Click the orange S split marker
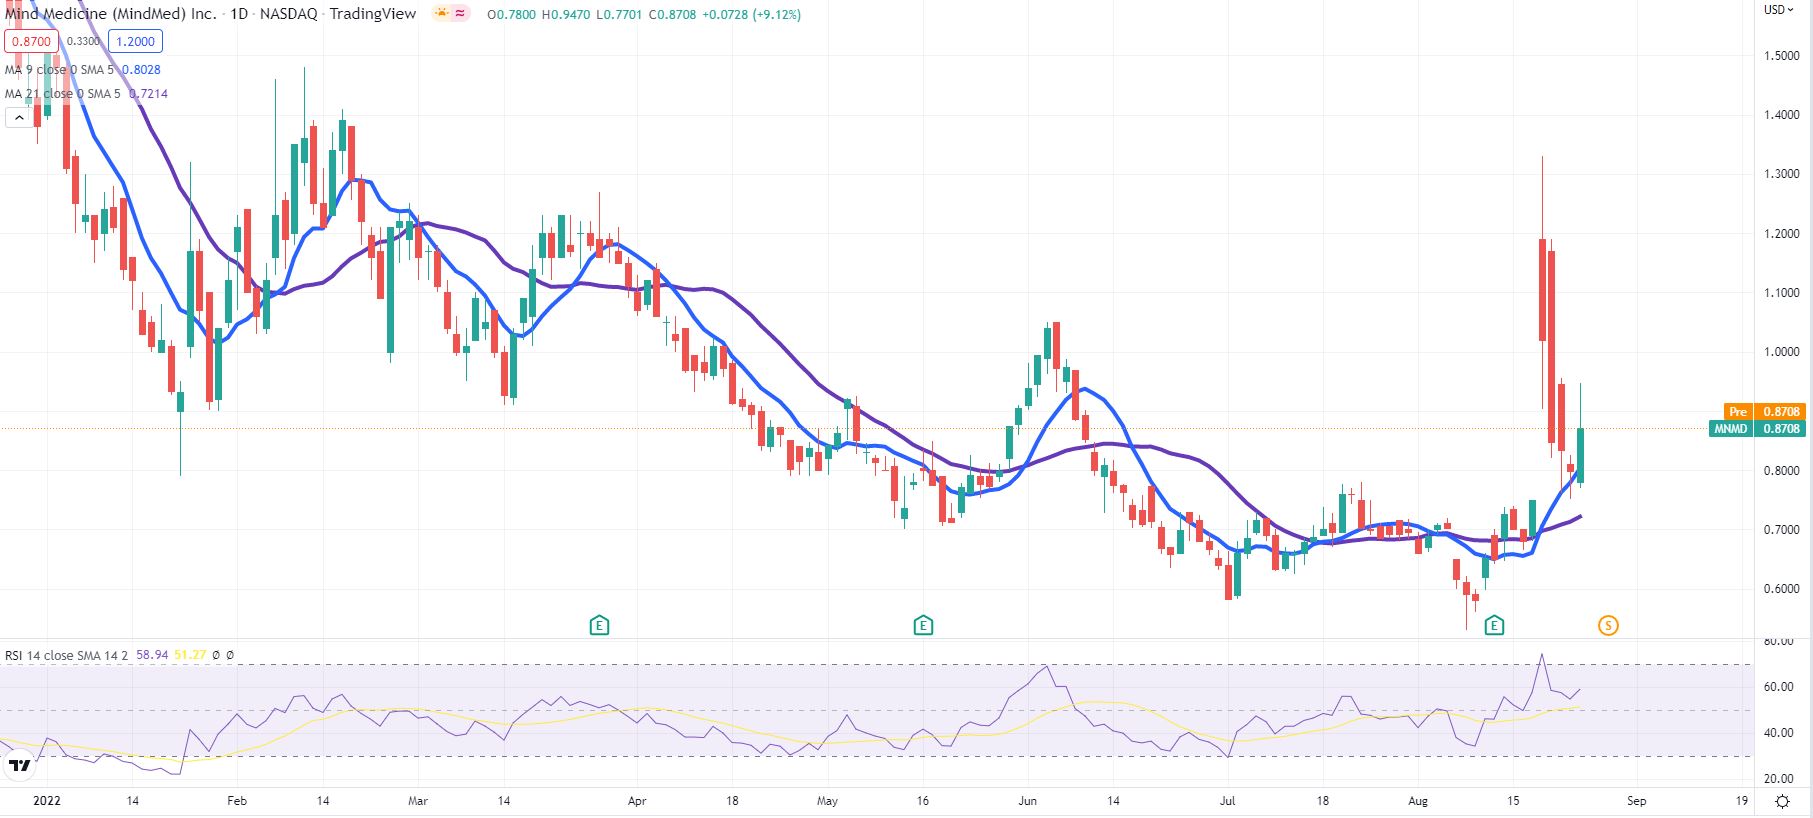The height and width of the screenshot is (818, 1813). [x=1608, y=626]
